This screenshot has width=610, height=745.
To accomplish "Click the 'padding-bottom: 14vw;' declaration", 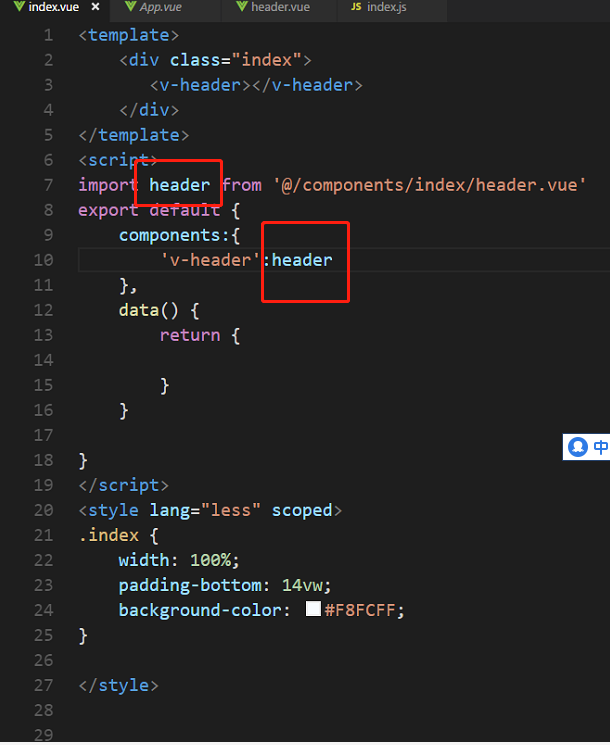I will [225, 585].
